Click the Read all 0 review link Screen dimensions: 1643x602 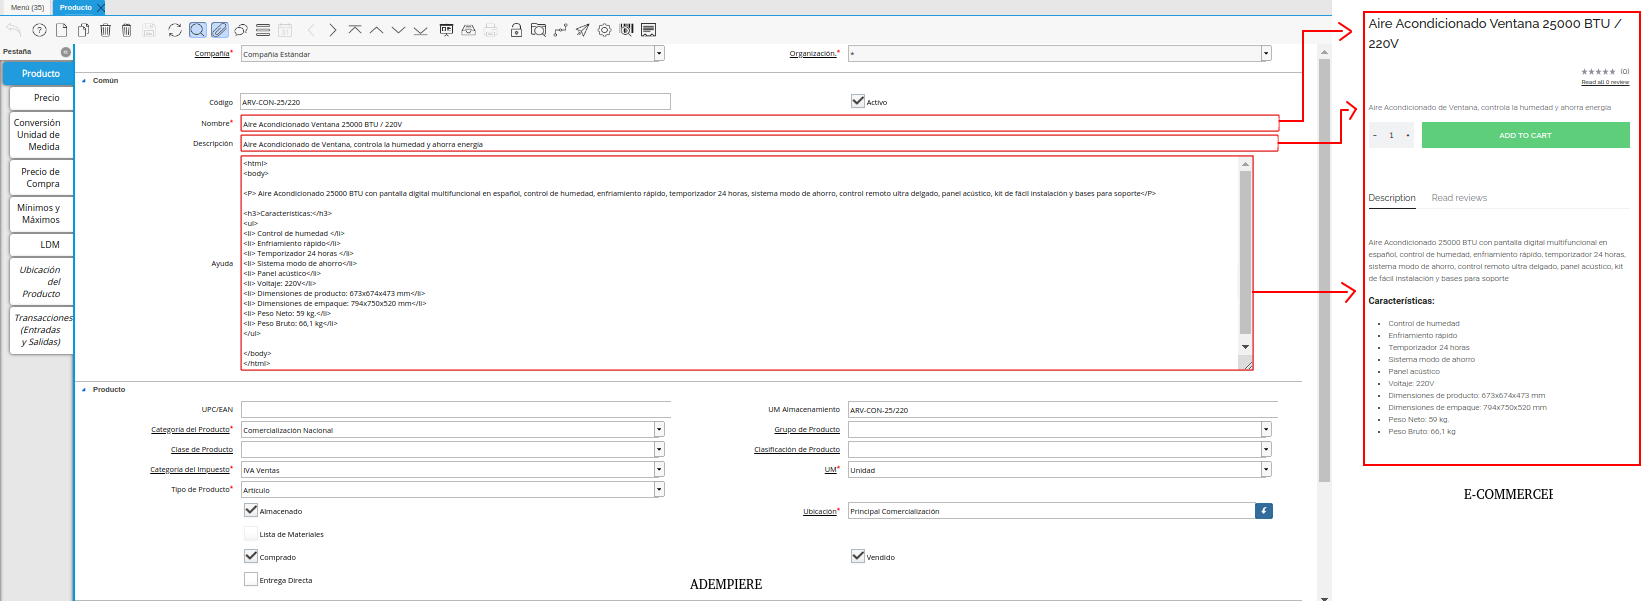pyautogui.click(x=1605, y=83)
